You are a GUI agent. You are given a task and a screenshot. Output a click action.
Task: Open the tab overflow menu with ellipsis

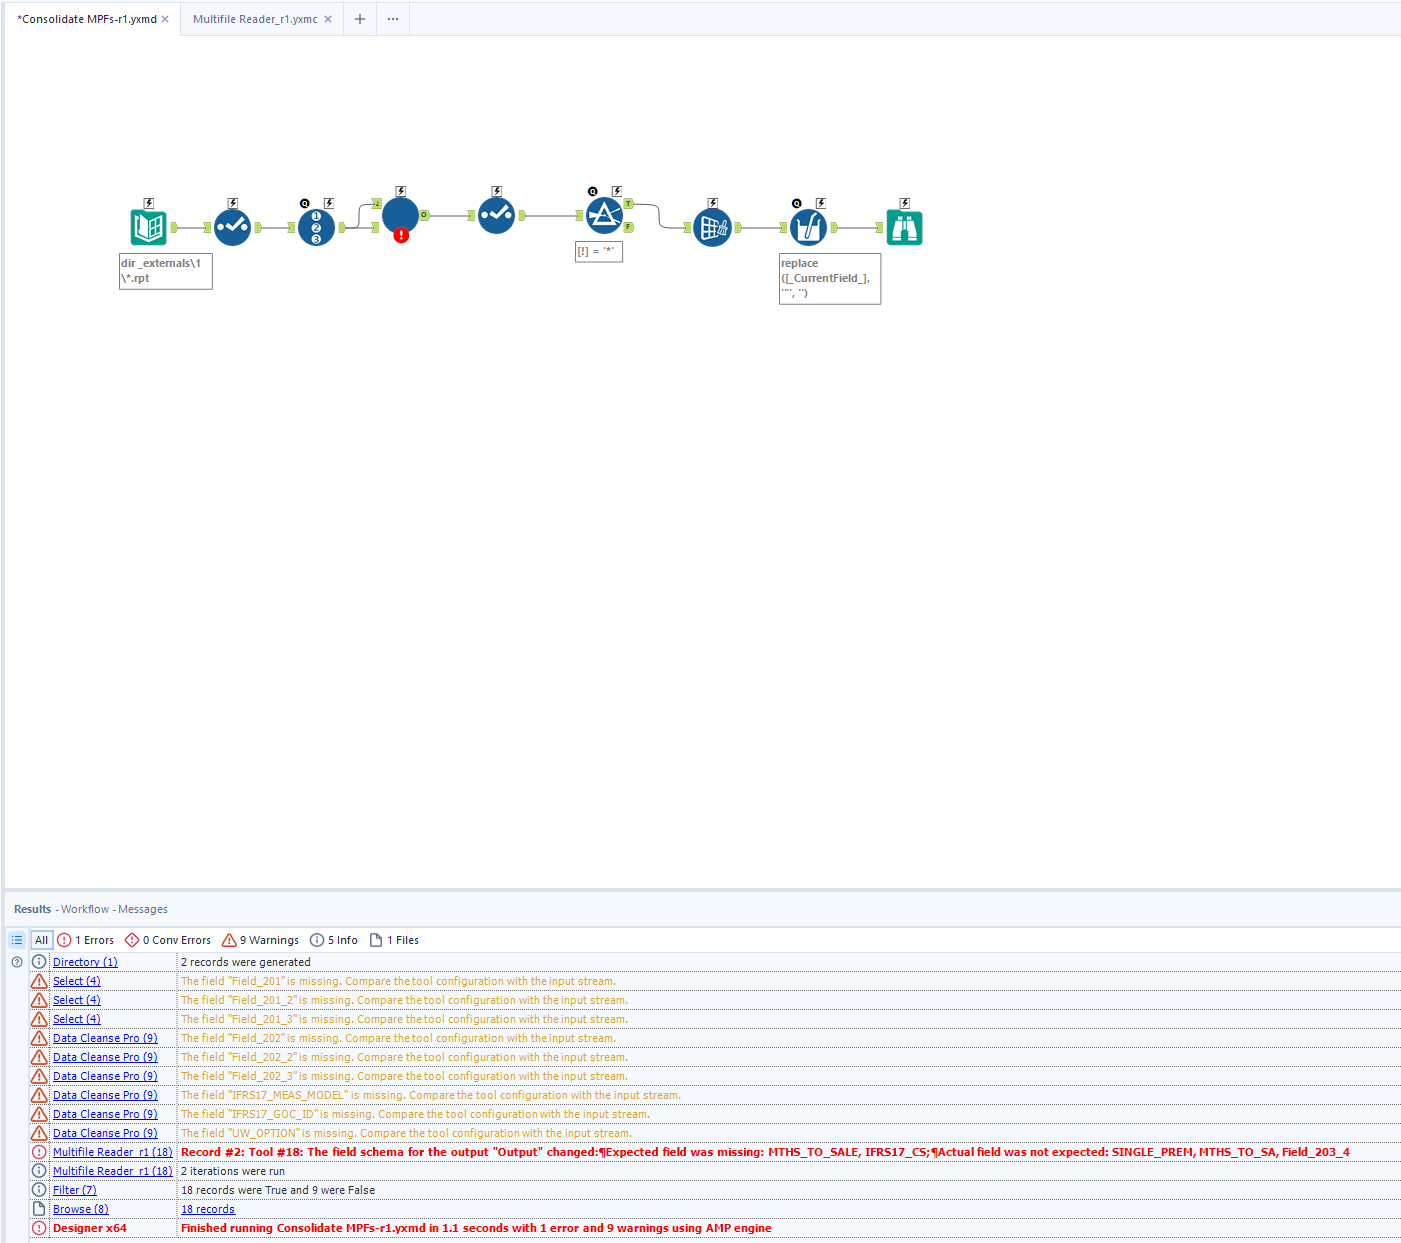(x=392, y=19)
